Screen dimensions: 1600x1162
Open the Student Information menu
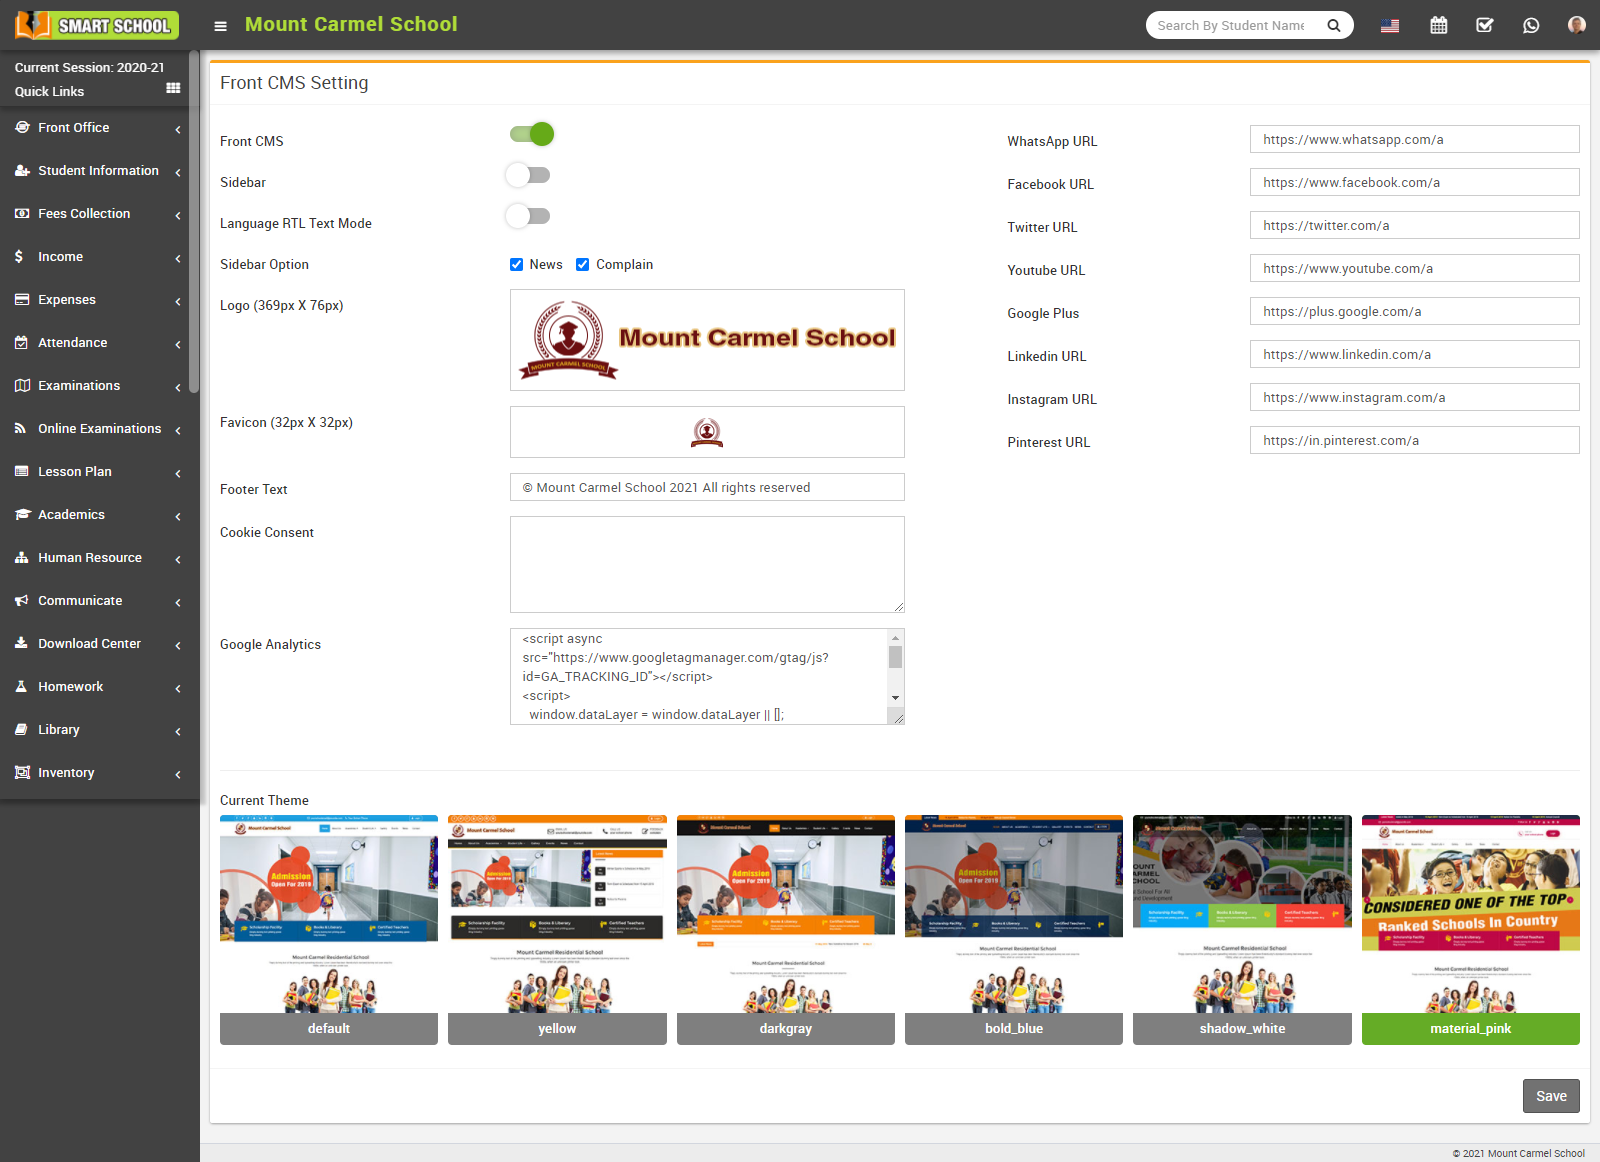tap(97, 170)
